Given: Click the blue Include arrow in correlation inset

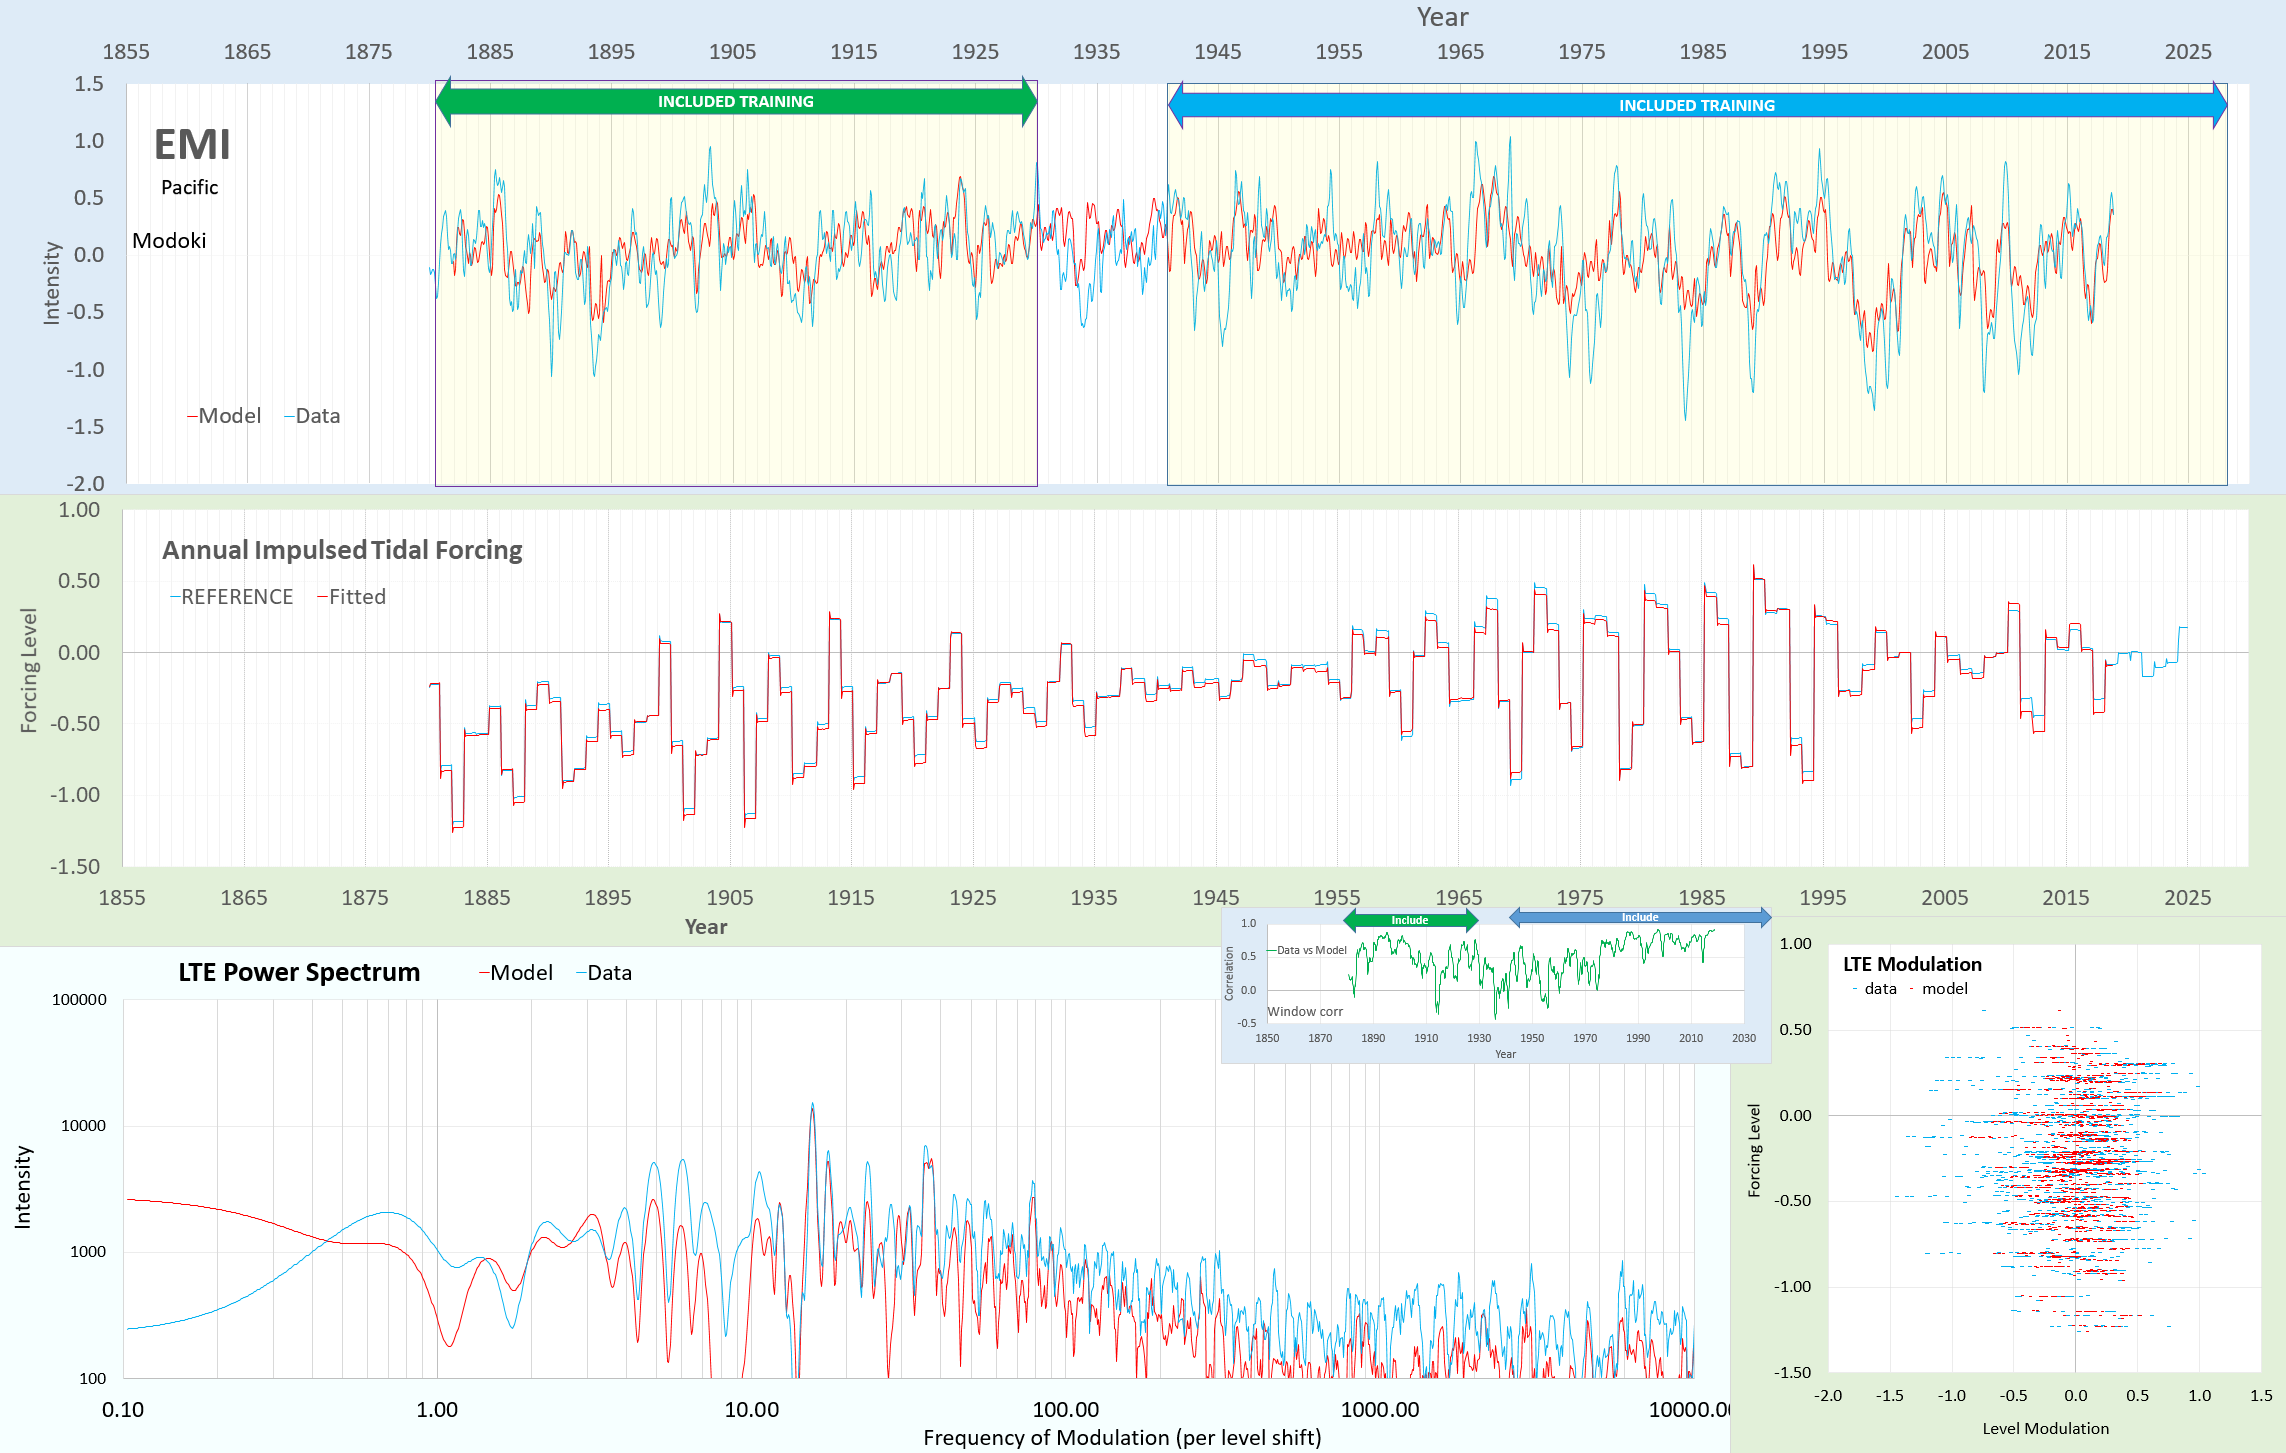Looking at the screenshot, I should coord(1639,917).
